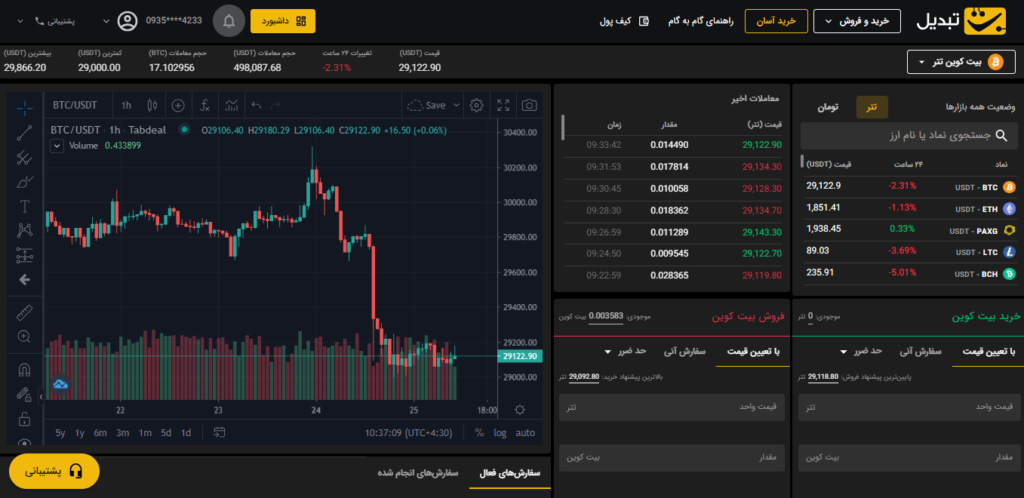Activate the zoom in tool
The width and height of the screenshot is (1024, 498).
[25, 337]
